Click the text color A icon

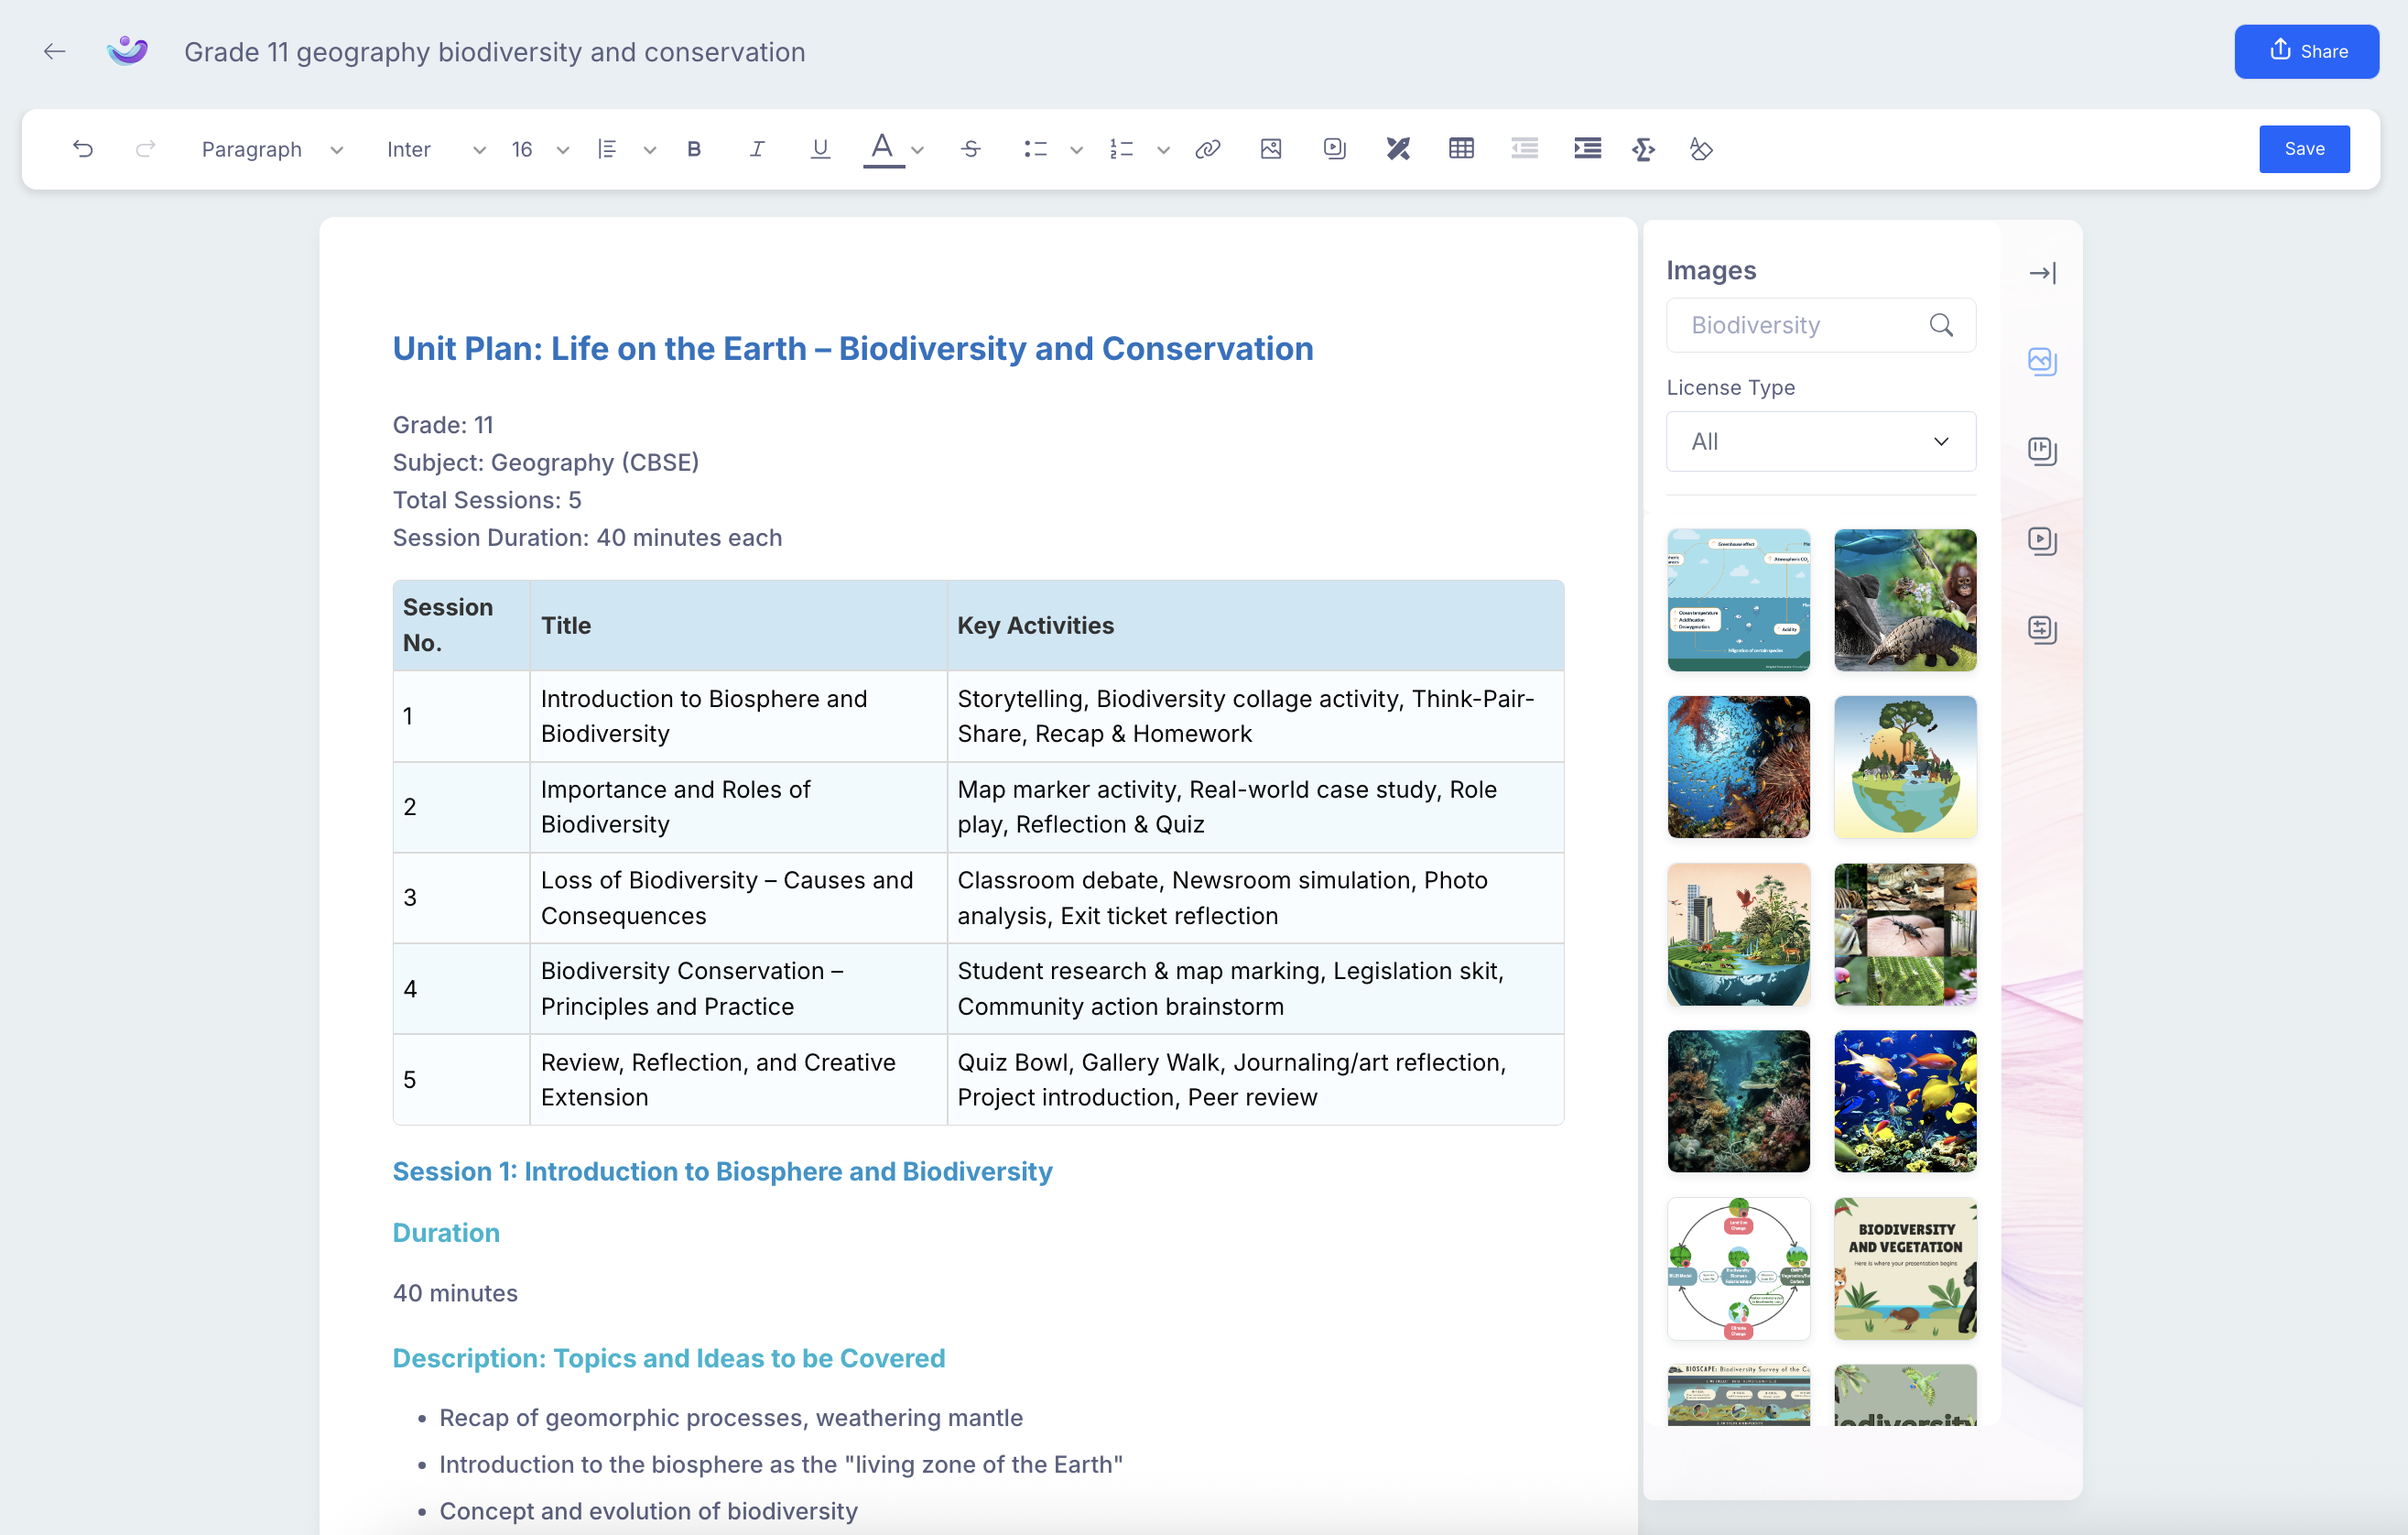[882, 148]
